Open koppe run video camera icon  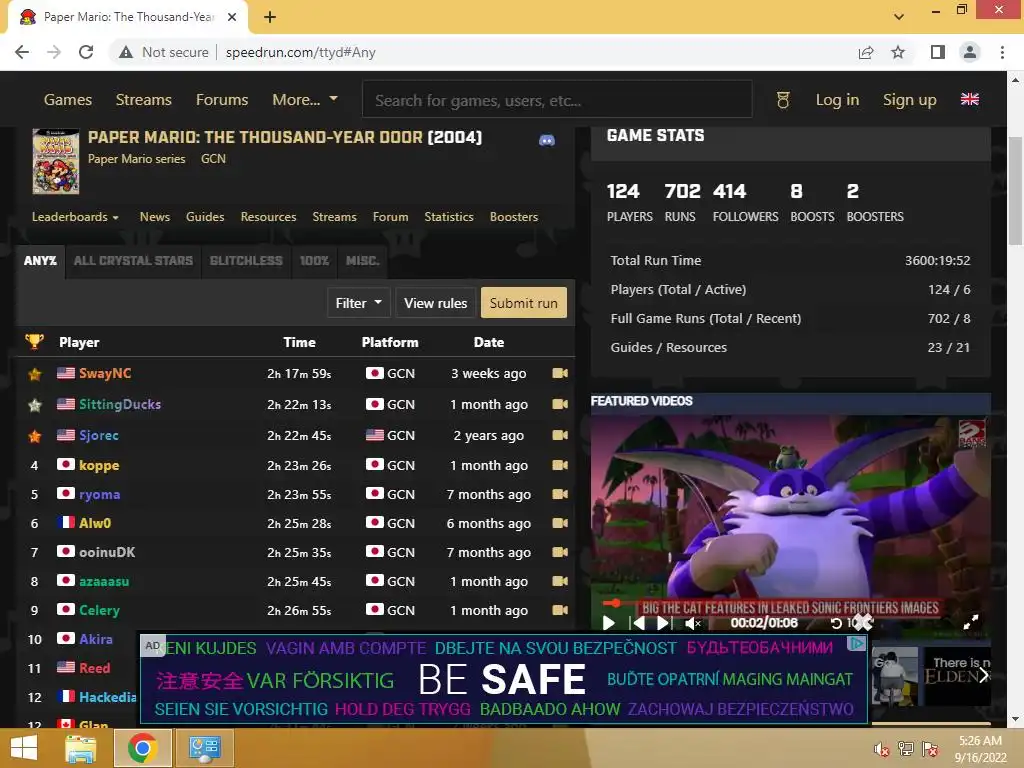click(560, 465)
